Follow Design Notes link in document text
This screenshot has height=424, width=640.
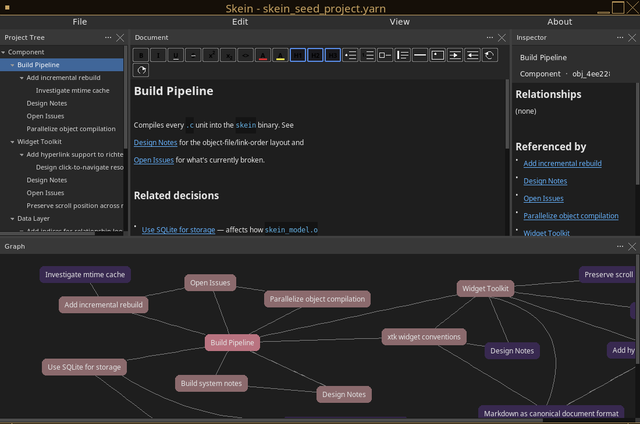156,142
